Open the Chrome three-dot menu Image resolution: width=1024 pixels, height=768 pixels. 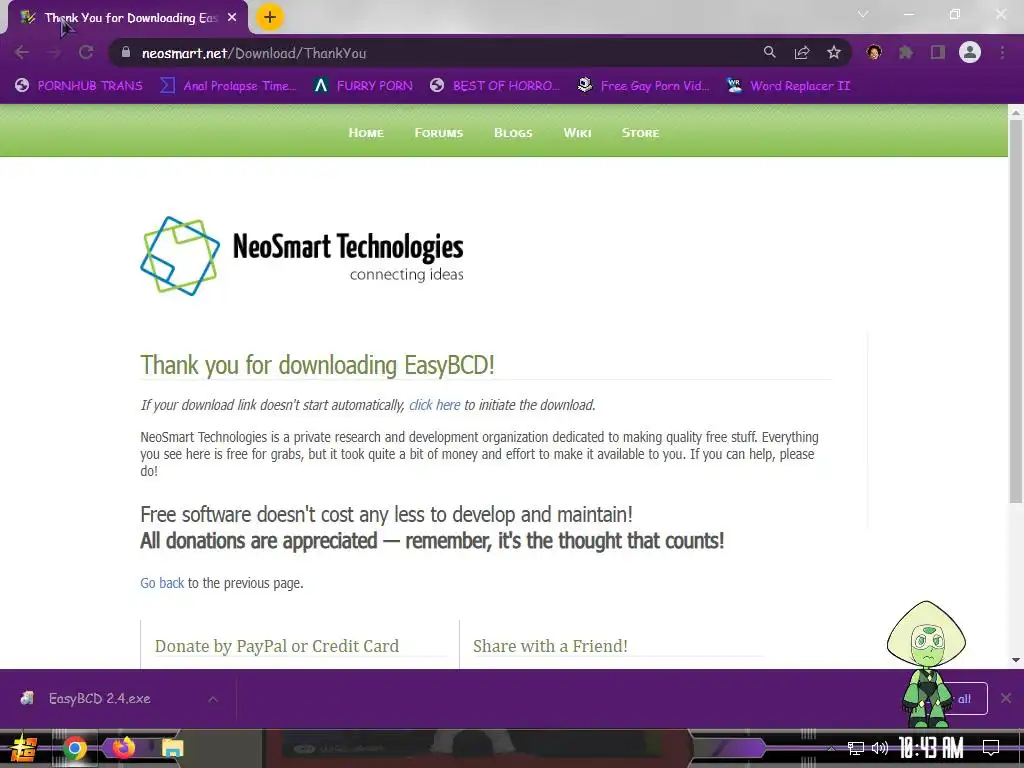[1002, 53]
